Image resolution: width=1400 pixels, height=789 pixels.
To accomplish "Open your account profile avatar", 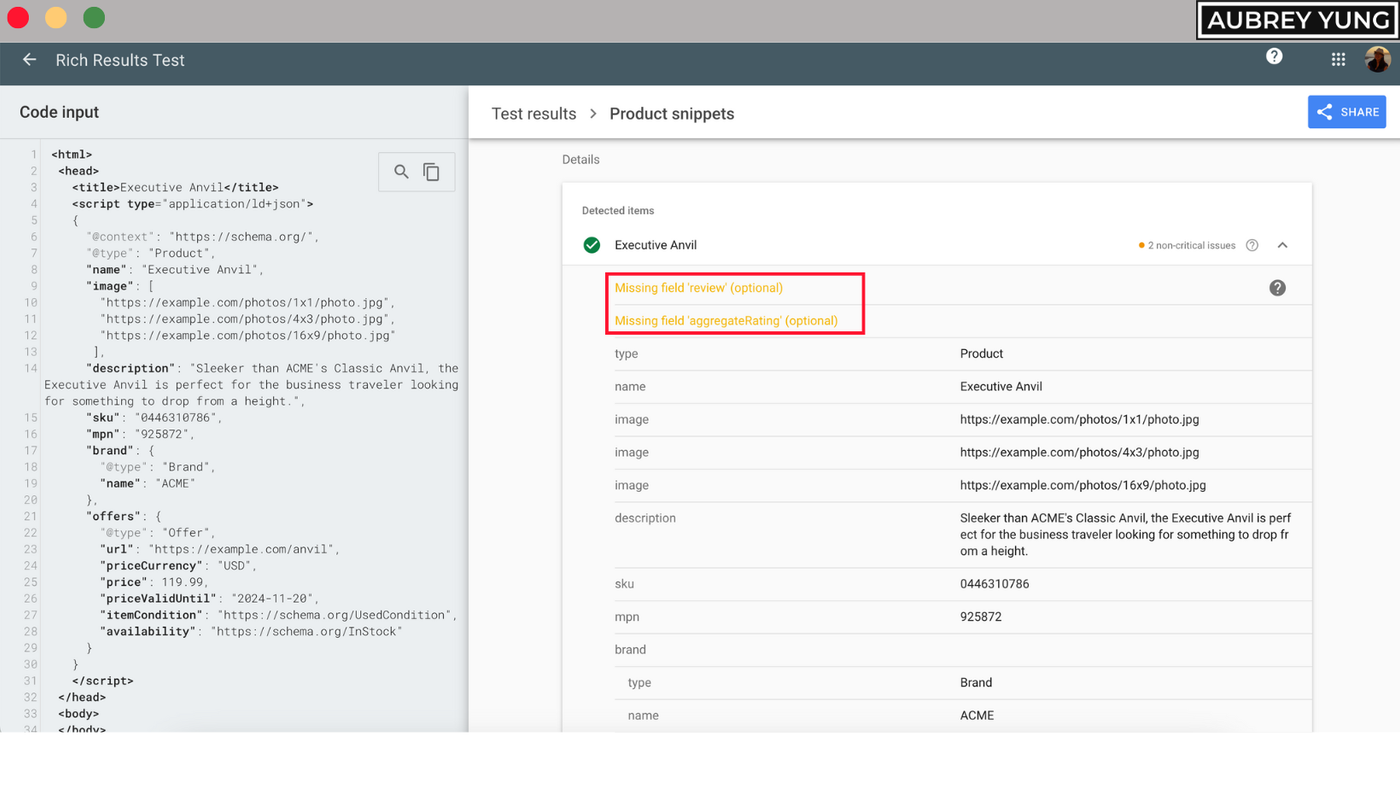I will tap(1379, 58).
